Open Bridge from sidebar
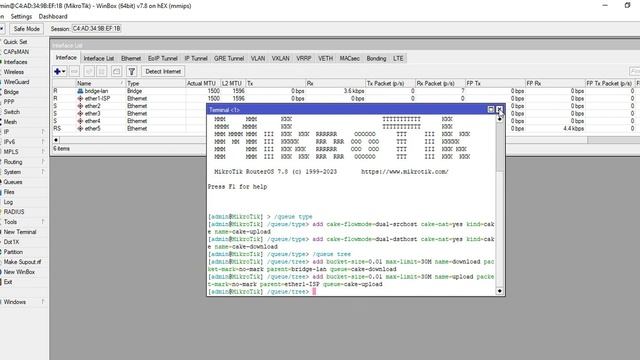 coord(11,92)
